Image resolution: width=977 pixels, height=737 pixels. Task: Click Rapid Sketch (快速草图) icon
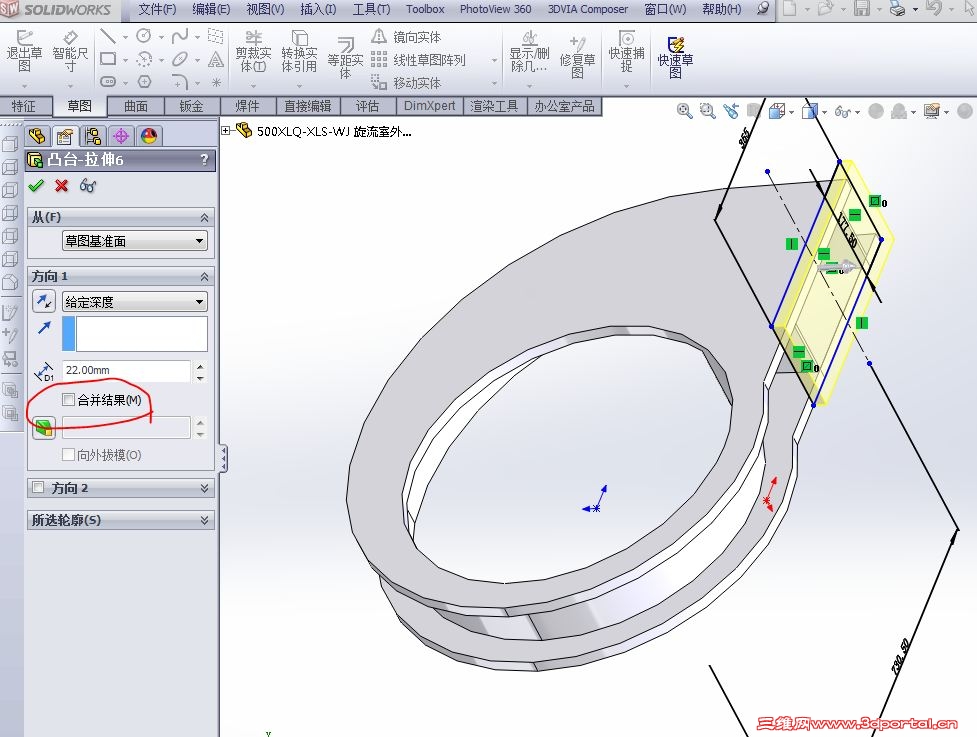tap(675, 44)
